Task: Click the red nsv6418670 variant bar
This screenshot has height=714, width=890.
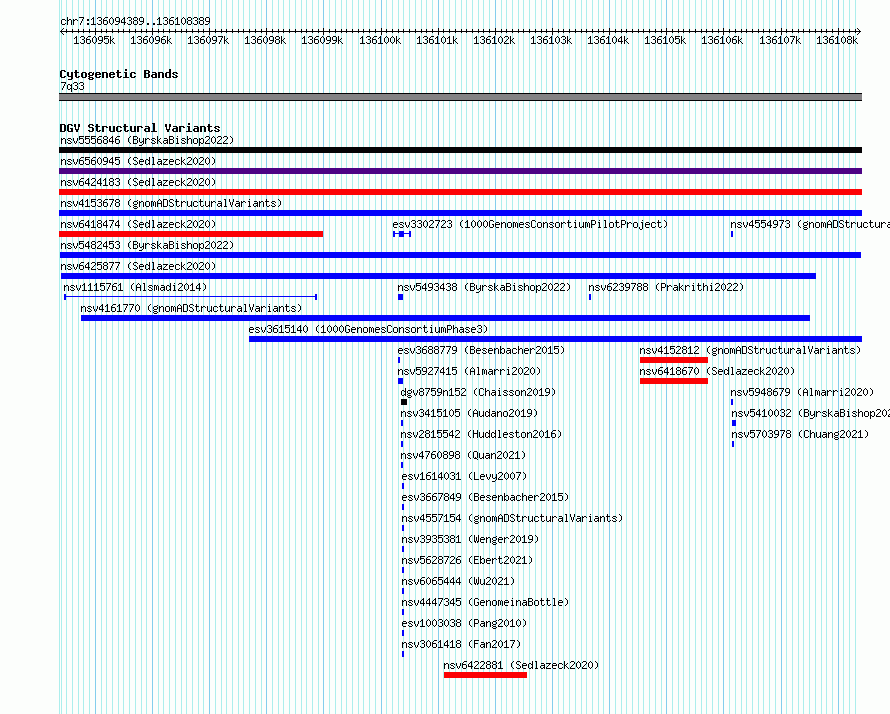Action: point(674,381)
